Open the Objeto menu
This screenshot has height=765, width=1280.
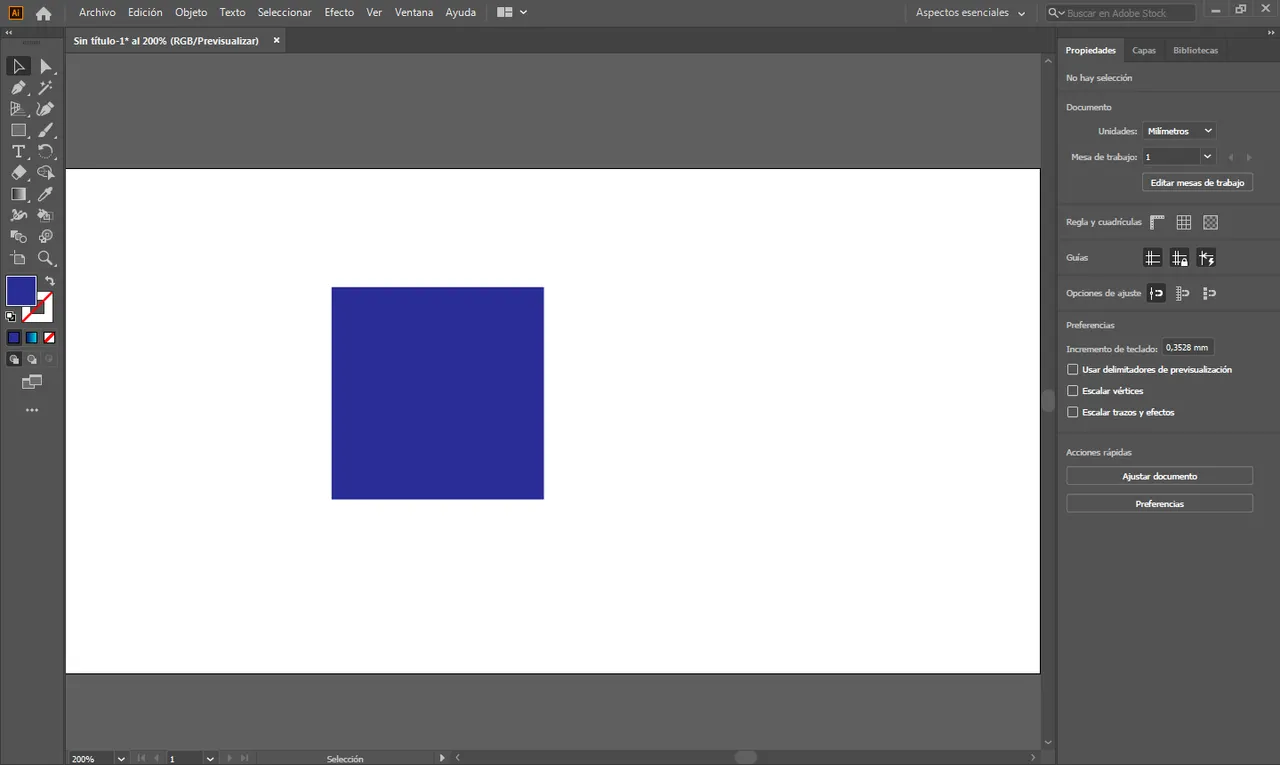pos(191,13)
